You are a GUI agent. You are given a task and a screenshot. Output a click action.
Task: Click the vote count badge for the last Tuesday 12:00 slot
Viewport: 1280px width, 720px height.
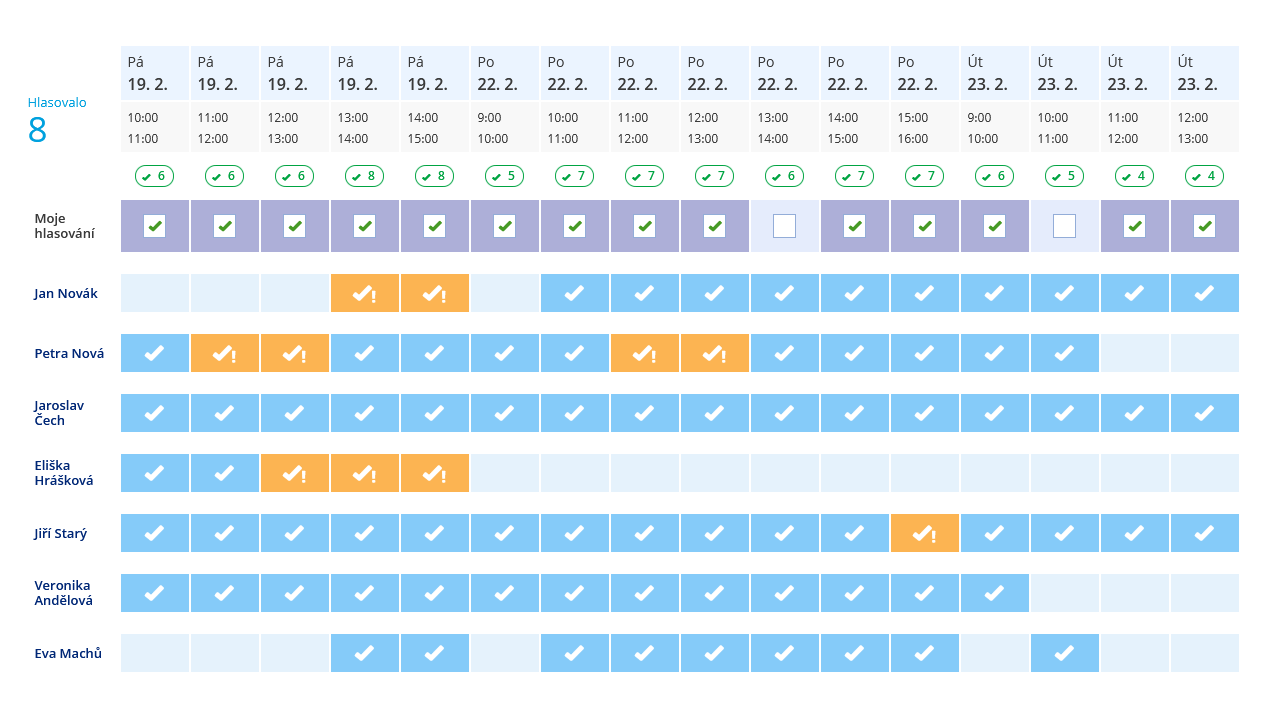click(x=1205, y=176)
